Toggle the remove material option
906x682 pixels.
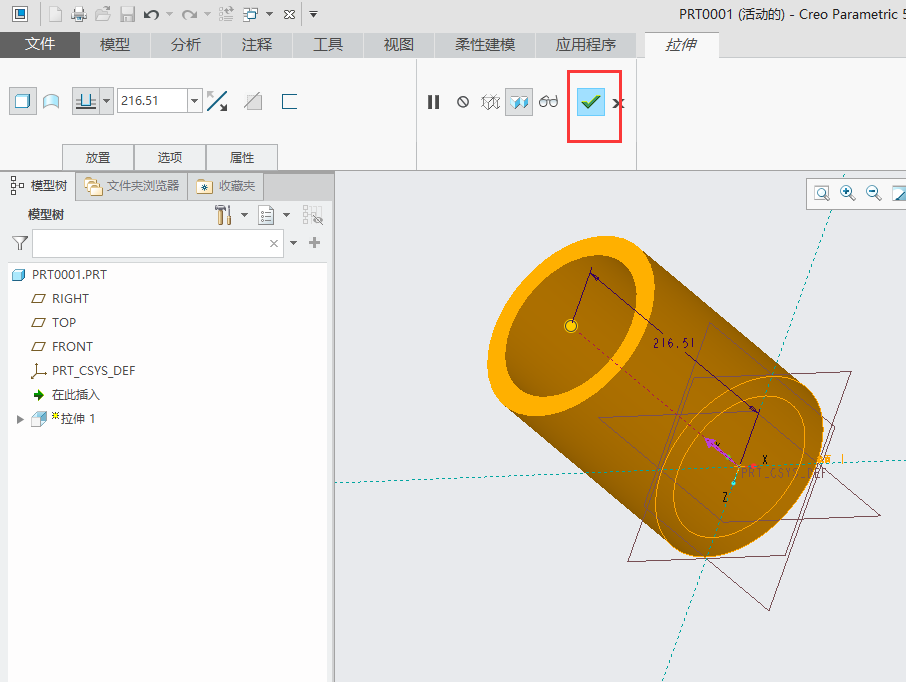click(x=254, y=101)
